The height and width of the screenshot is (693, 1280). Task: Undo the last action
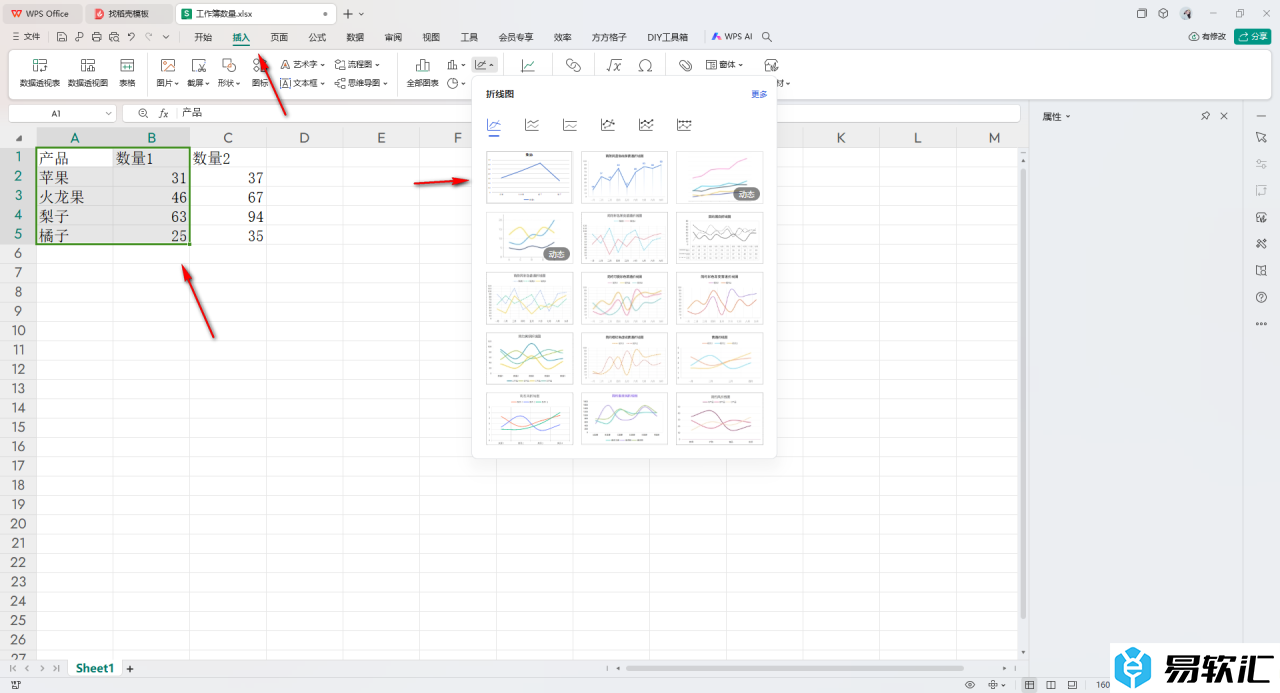131,36
